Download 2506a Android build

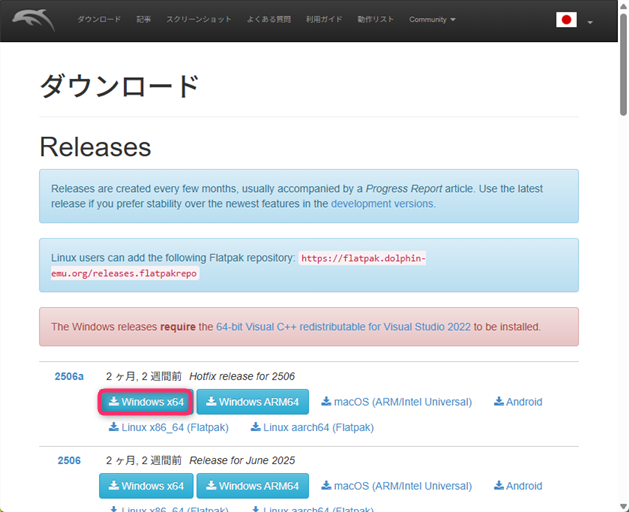(518, 402)
